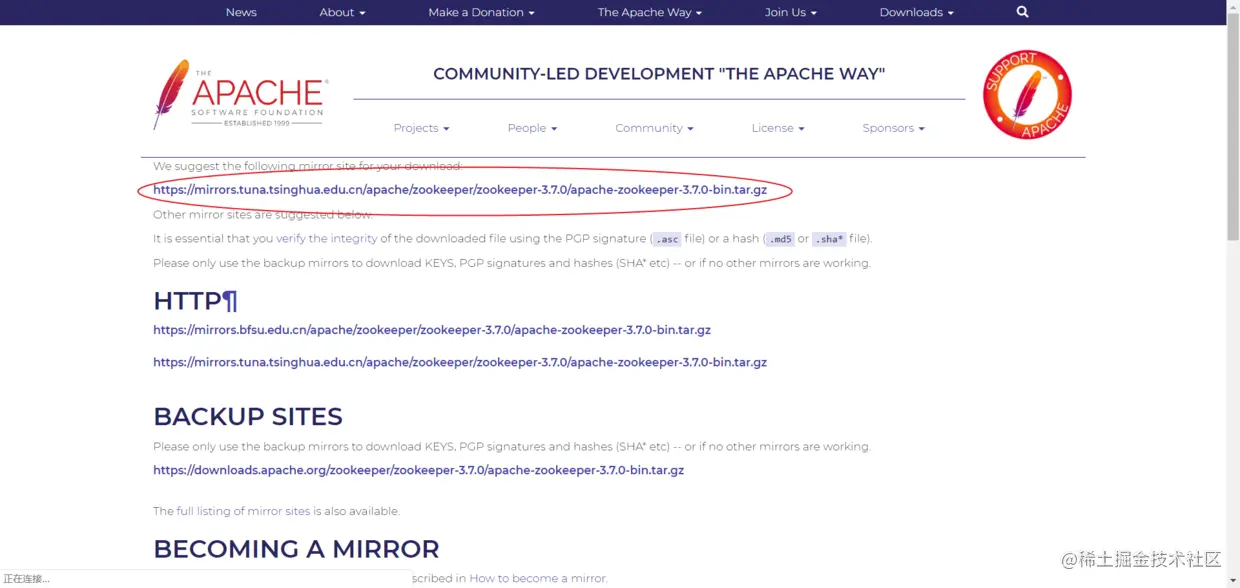The width and height of the screenshot is (1240, 588).
Task: Click the scrollbar down arrow
Action: [1233, 580]
